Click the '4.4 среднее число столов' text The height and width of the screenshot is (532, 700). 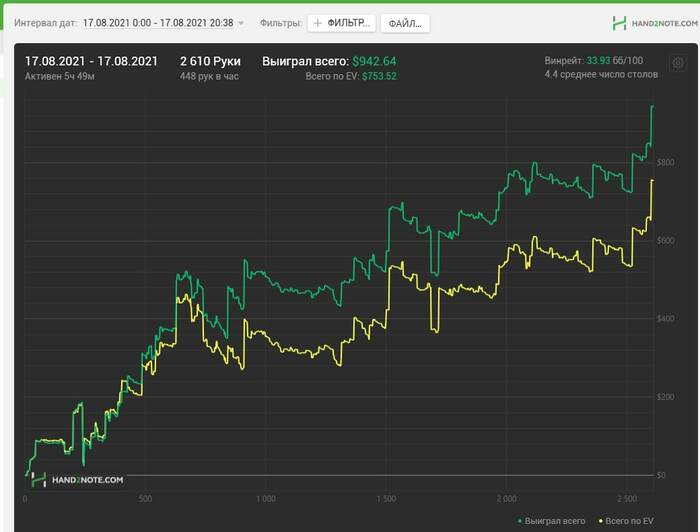pos(601,75)
